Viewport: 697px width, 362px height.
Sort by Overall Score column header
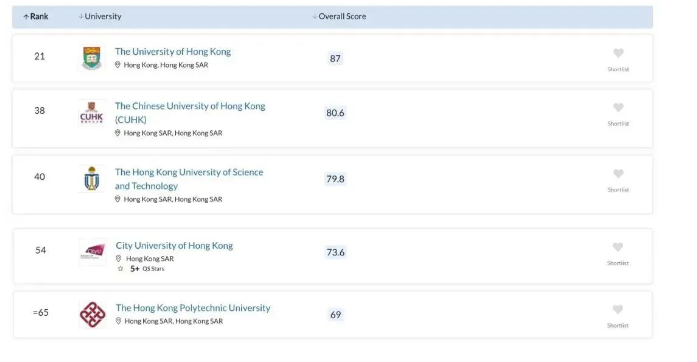[339, 16]
